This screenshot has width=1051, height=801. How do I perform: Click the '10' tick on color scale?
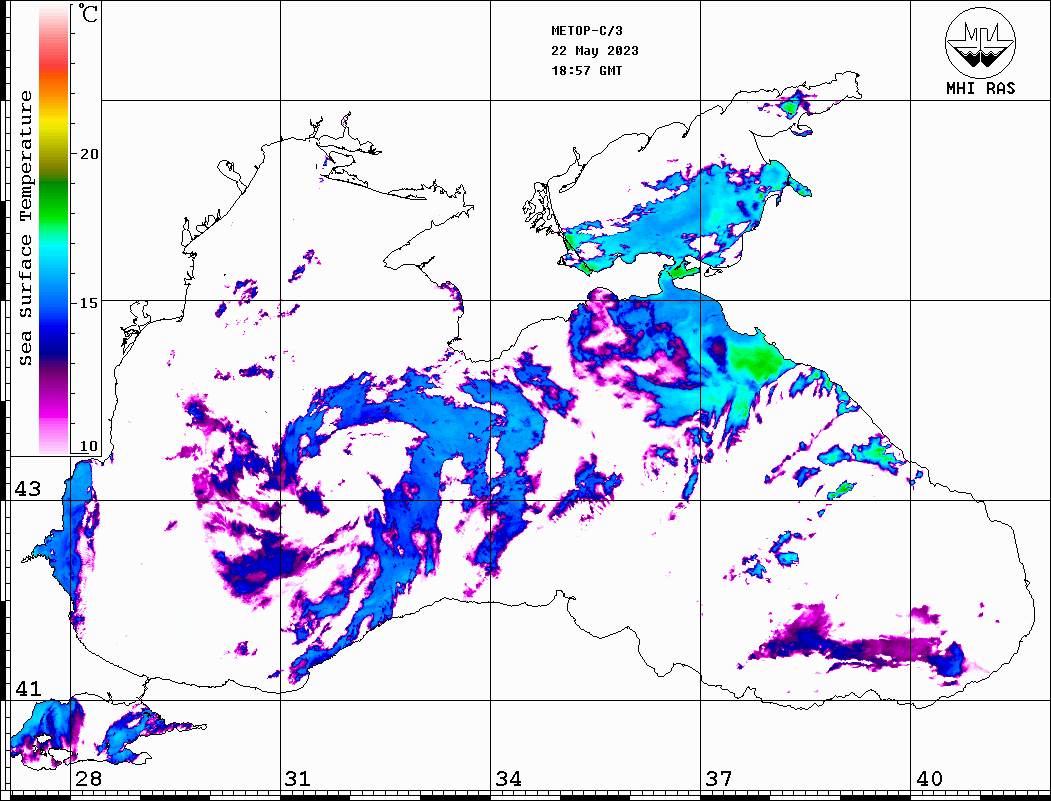pos(88,446)
